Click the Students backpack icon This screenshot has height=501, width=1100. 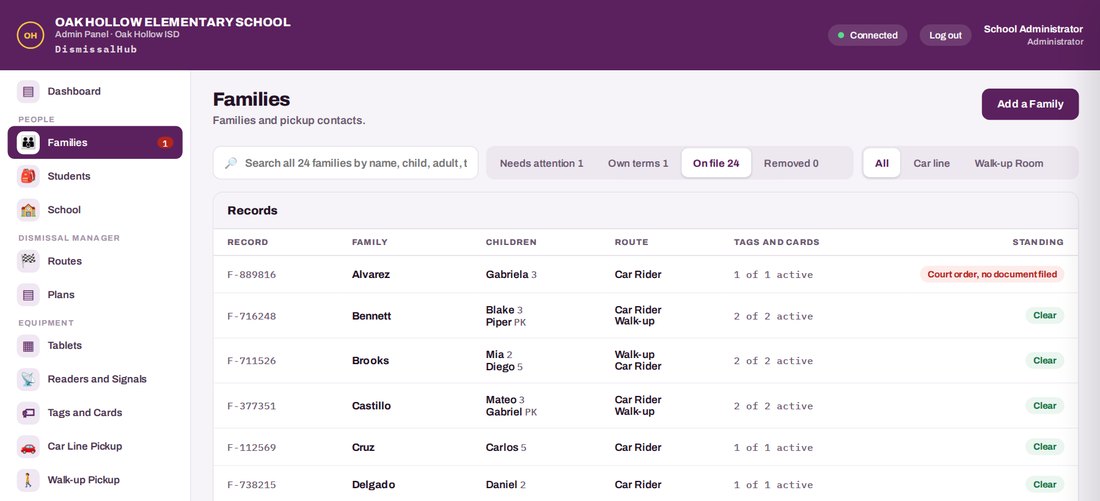(28, 176)
